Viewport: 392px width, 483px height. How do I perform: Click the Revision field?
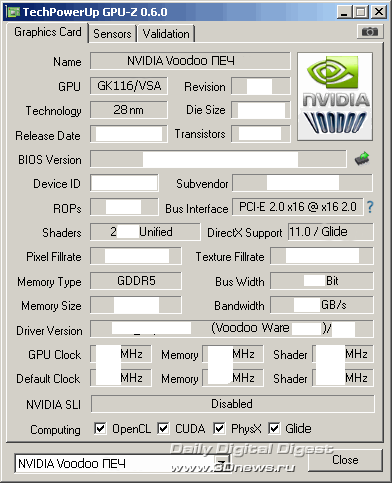261,86
